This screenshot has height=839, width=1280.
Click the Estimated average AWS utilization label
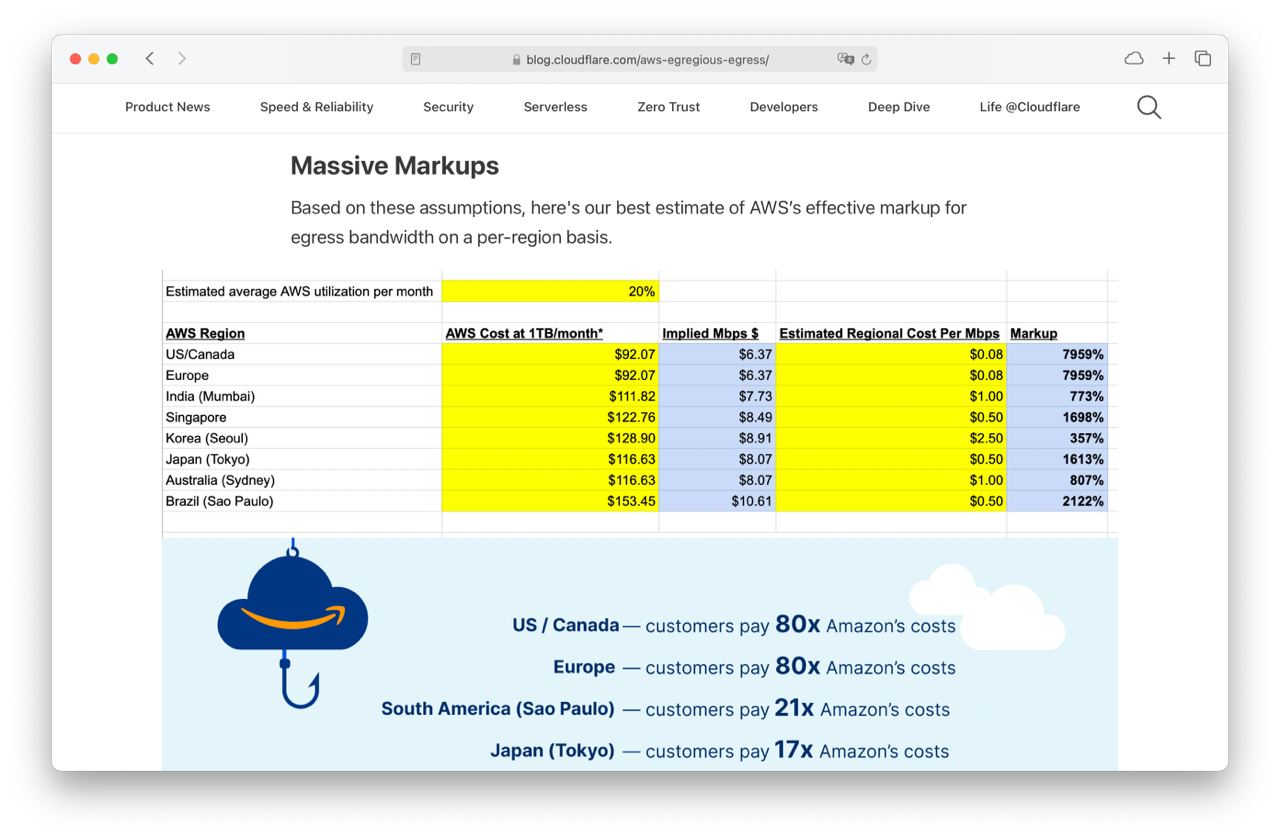pos(299,291)
